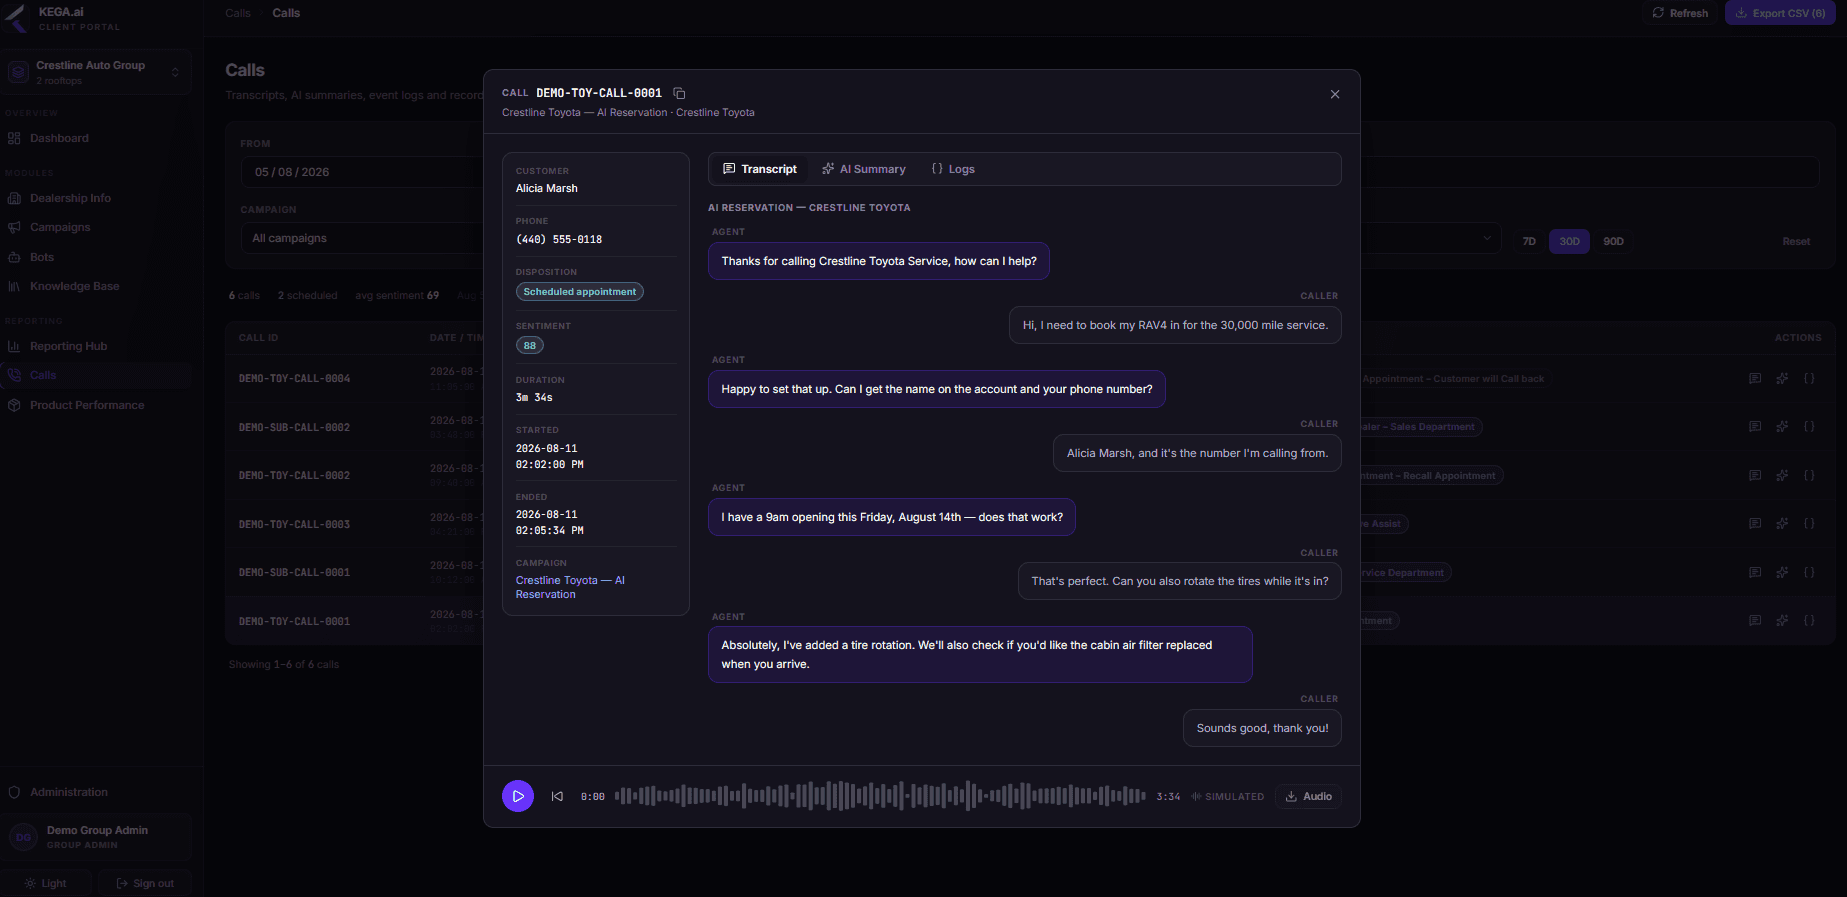Open the Logs tab
1847x897 pixels.
(953, 169)
